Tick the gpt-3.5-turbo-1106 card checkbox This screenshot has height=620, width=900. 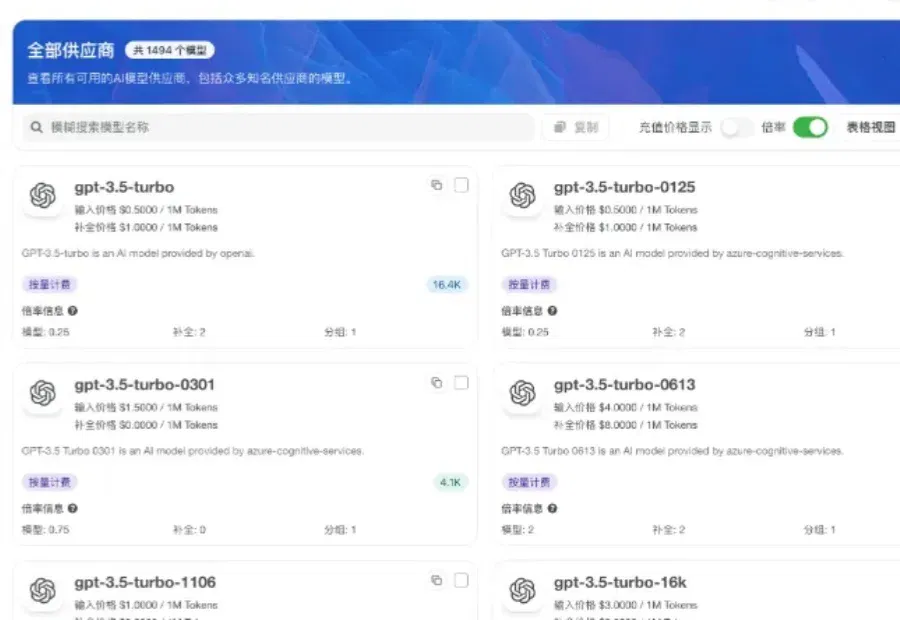(461, 580)
